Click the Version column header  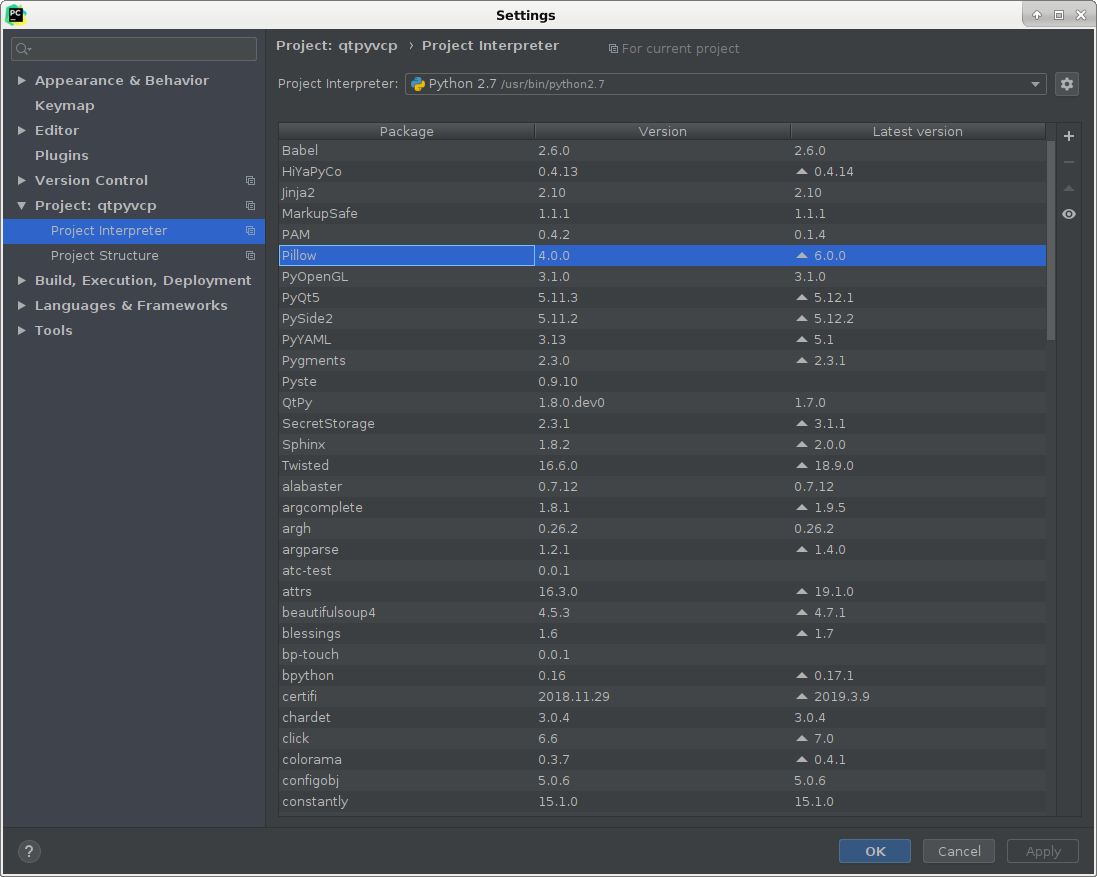coord(663,131)
